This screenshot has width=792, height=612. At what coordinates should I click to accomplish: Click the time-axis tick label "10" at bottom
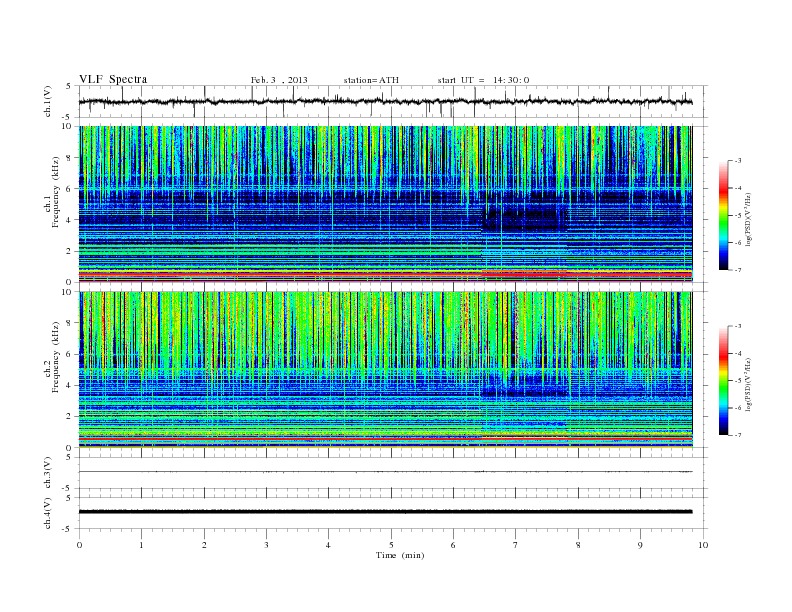[703, 545]
